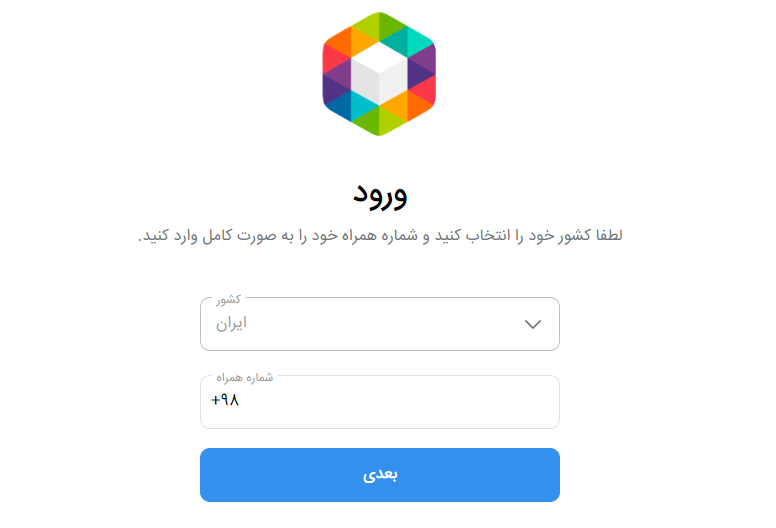Click the white cube in the logo center

(x=379, y=73)
